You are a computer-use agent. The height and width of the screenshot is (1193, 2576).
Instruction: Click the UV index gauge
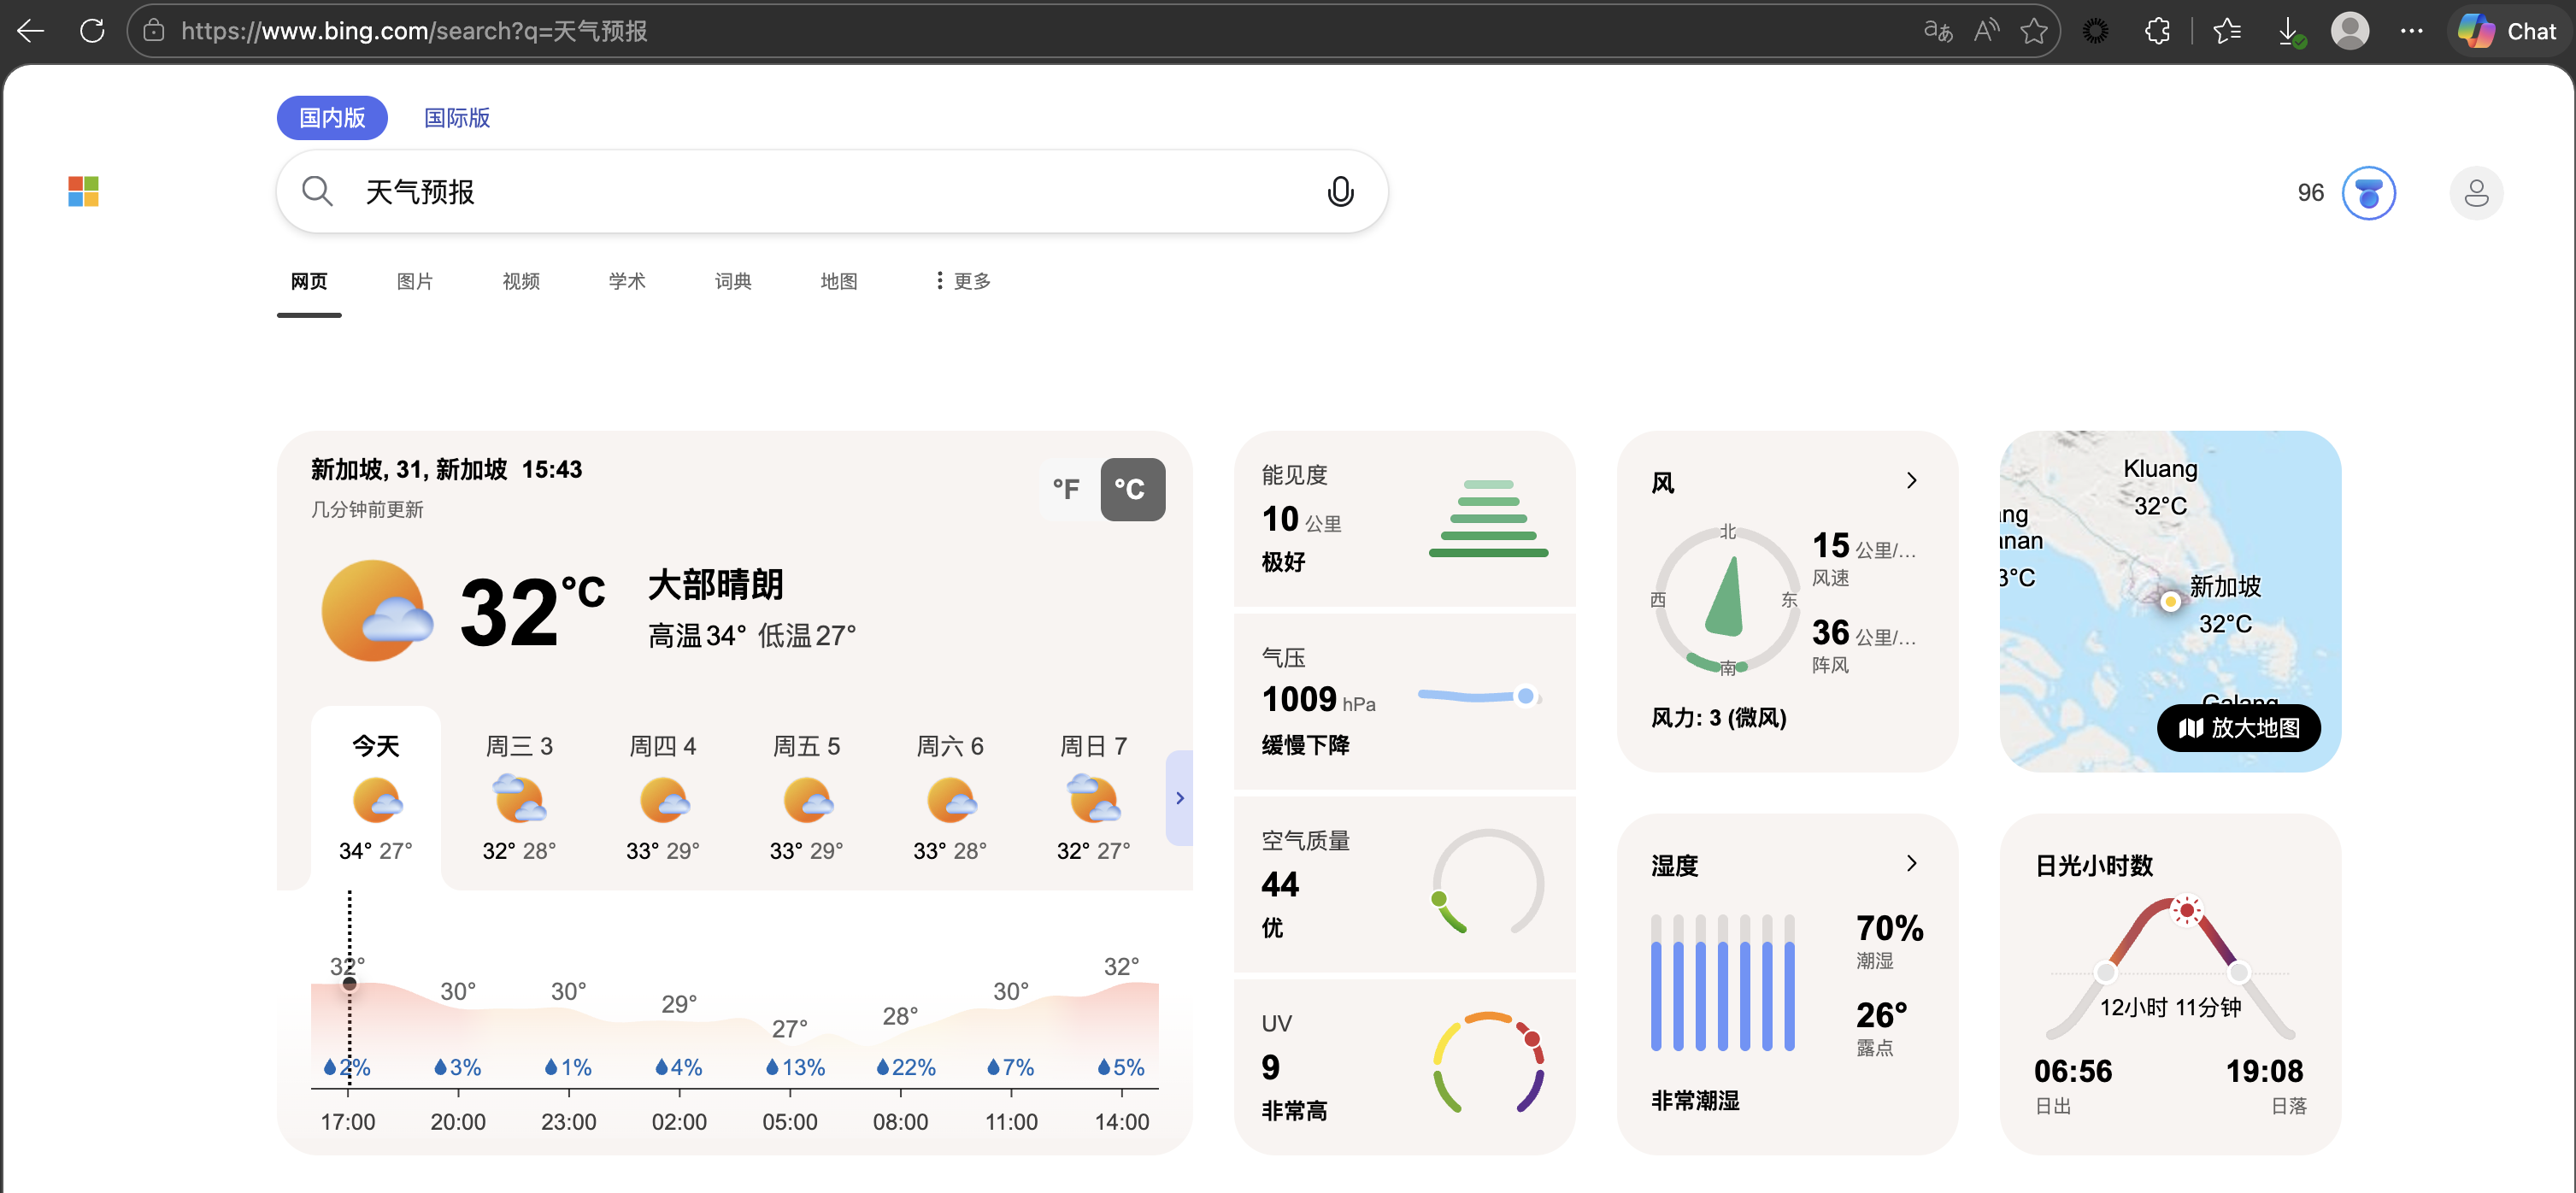[1488, 1063]
